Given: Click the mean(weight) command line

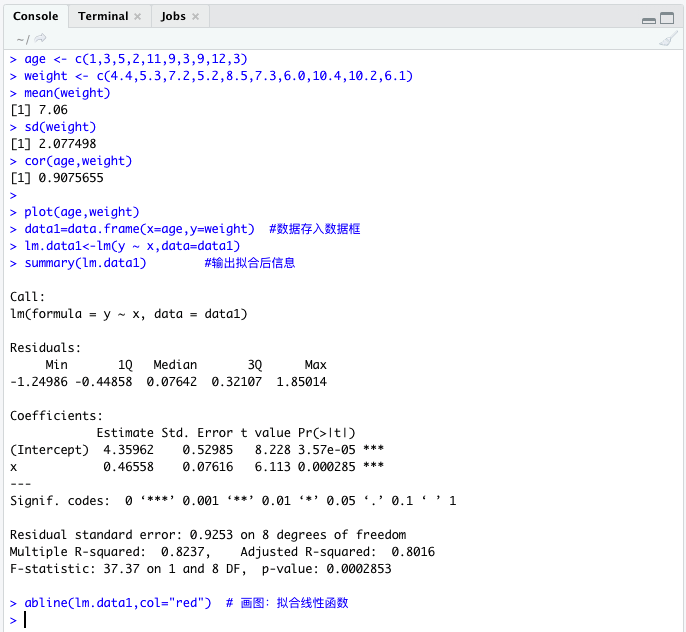Looking at the screenshot, I should point(67,93).
